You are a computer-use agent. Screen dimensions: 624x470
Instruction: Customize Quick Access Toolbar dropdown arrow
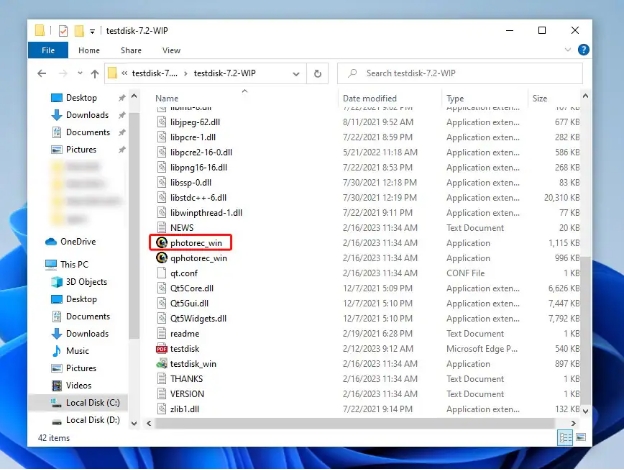[93, 30]
